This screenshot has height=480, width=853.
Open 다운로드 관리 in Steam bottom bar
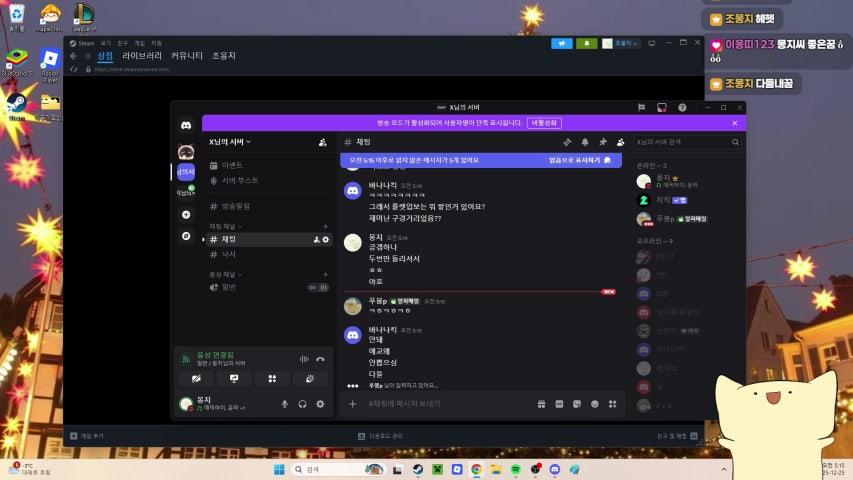(x=380, y=436)
